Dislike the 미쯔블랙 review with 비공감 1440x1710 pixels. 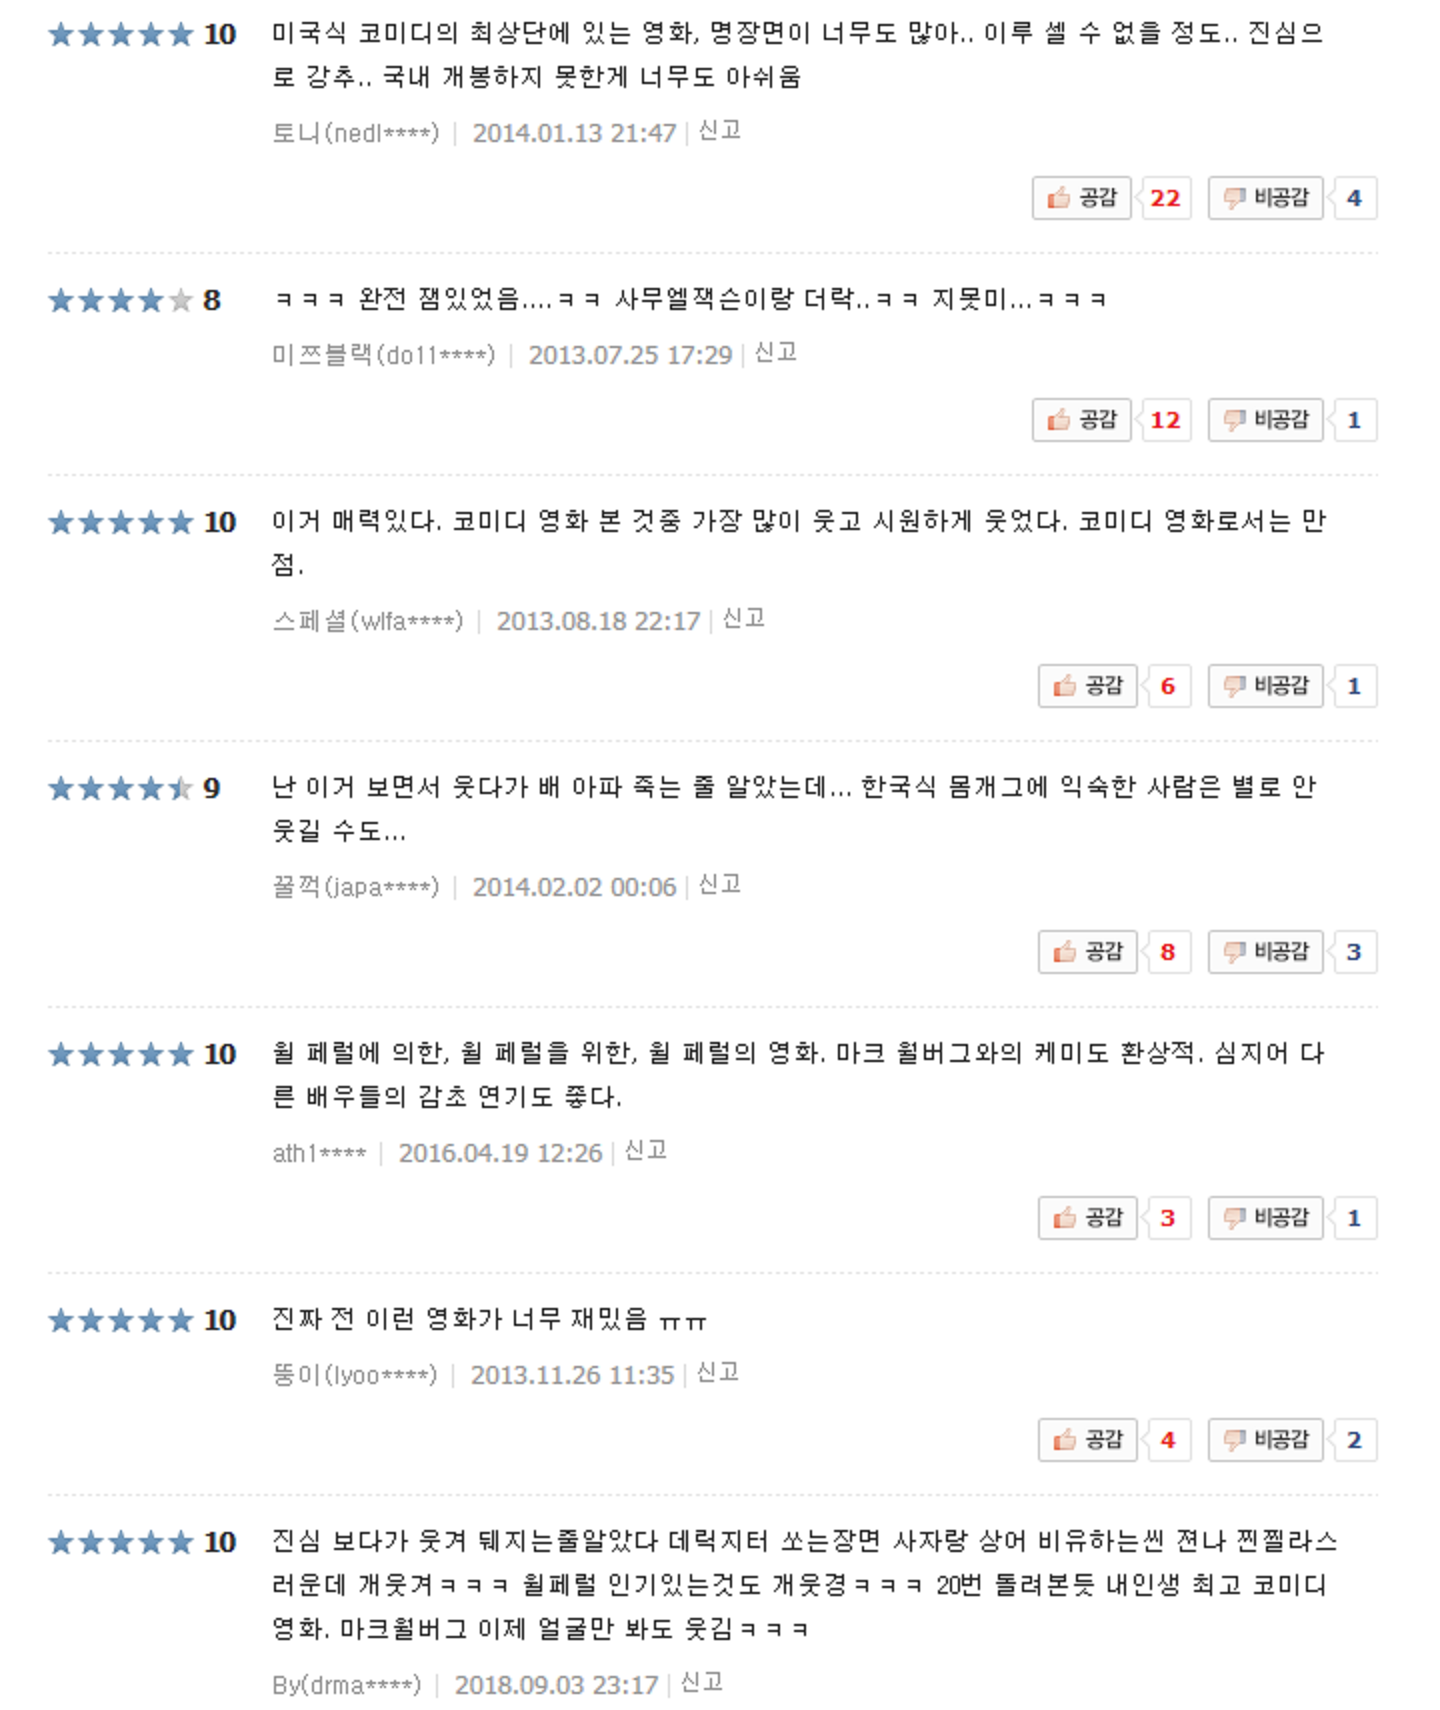click(1265, 420)
